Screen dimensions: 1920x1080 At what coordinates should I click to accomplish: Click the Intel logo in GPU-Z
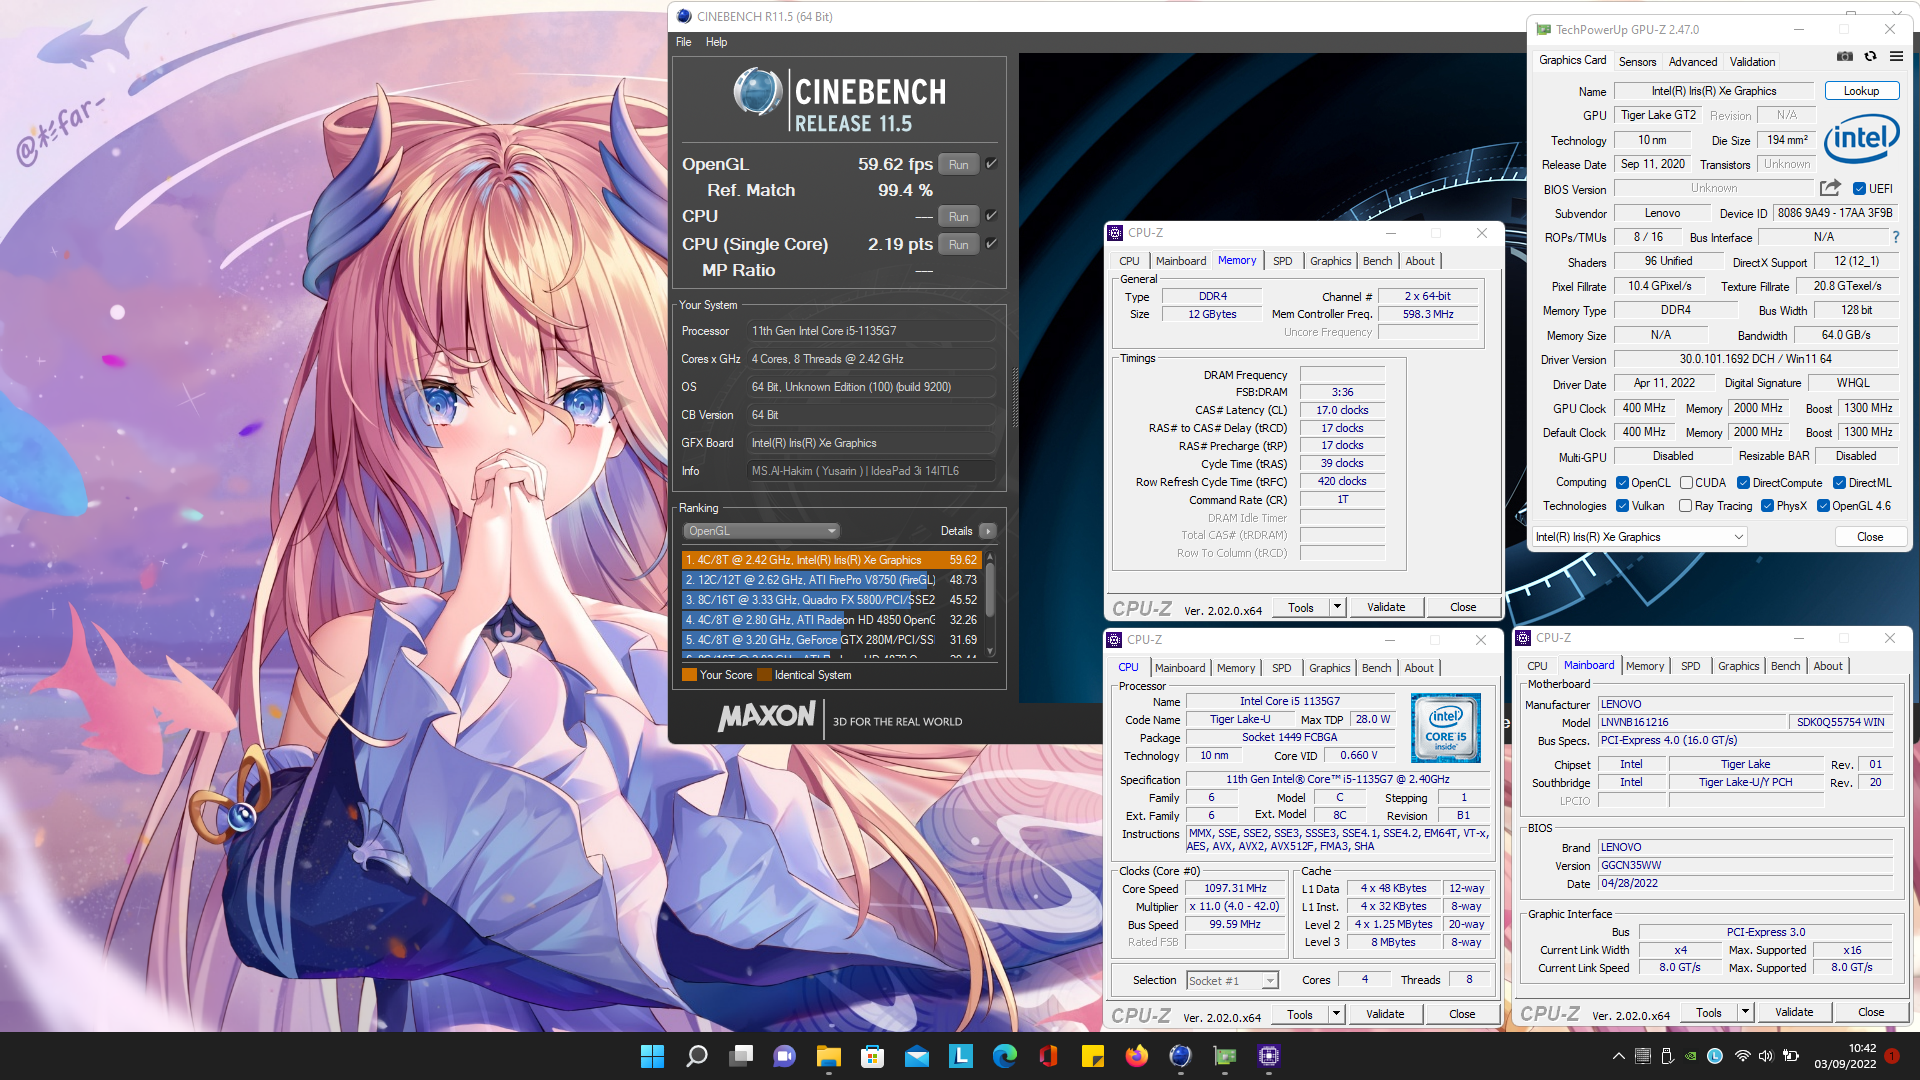1861,139
